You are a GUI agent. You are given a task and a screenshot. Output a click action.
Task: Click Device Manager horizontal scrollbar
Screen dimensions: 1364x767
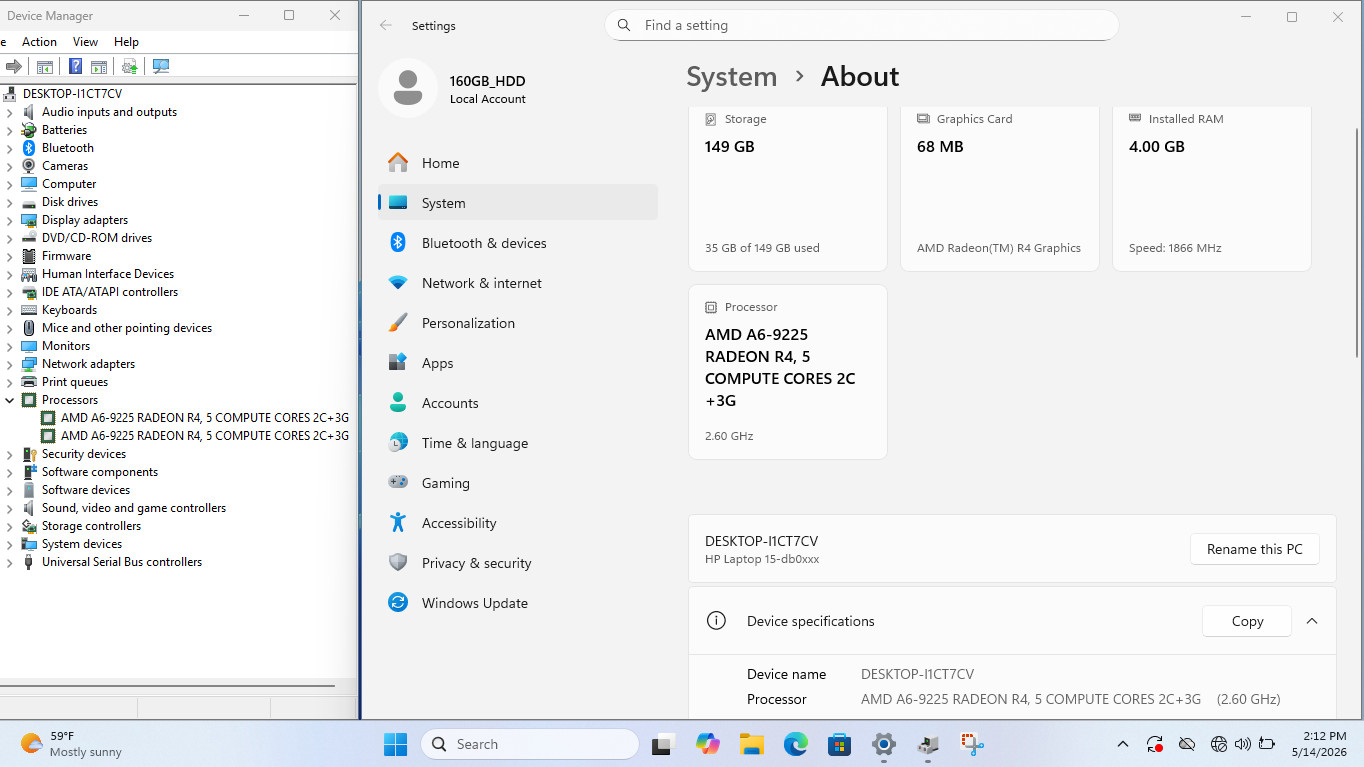click(x=167, y=686)
